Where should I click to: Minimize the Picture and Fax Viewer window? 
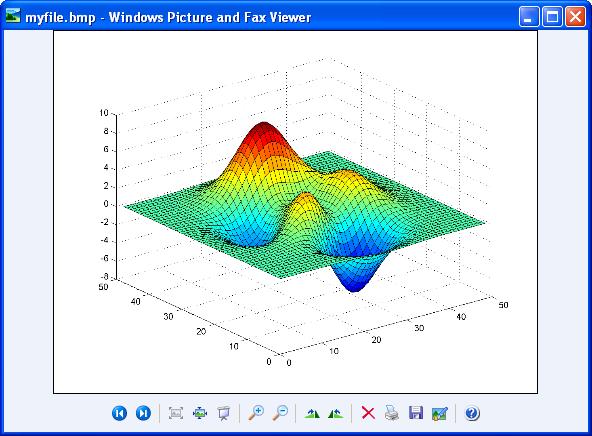pyautogui.click(x=529, y=17)
